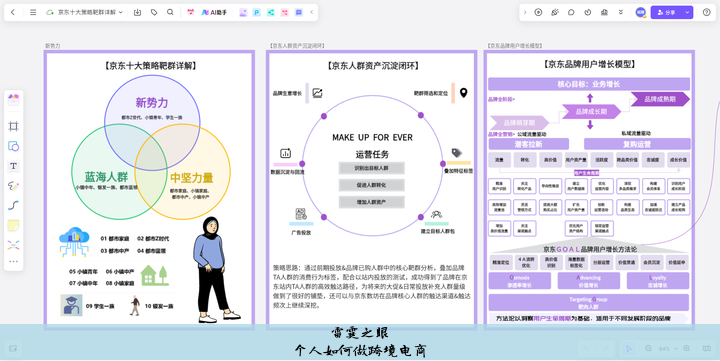This screenshot has width=720, height=361.
Task: Open help question mark icon
Action: tap(707, 12)
